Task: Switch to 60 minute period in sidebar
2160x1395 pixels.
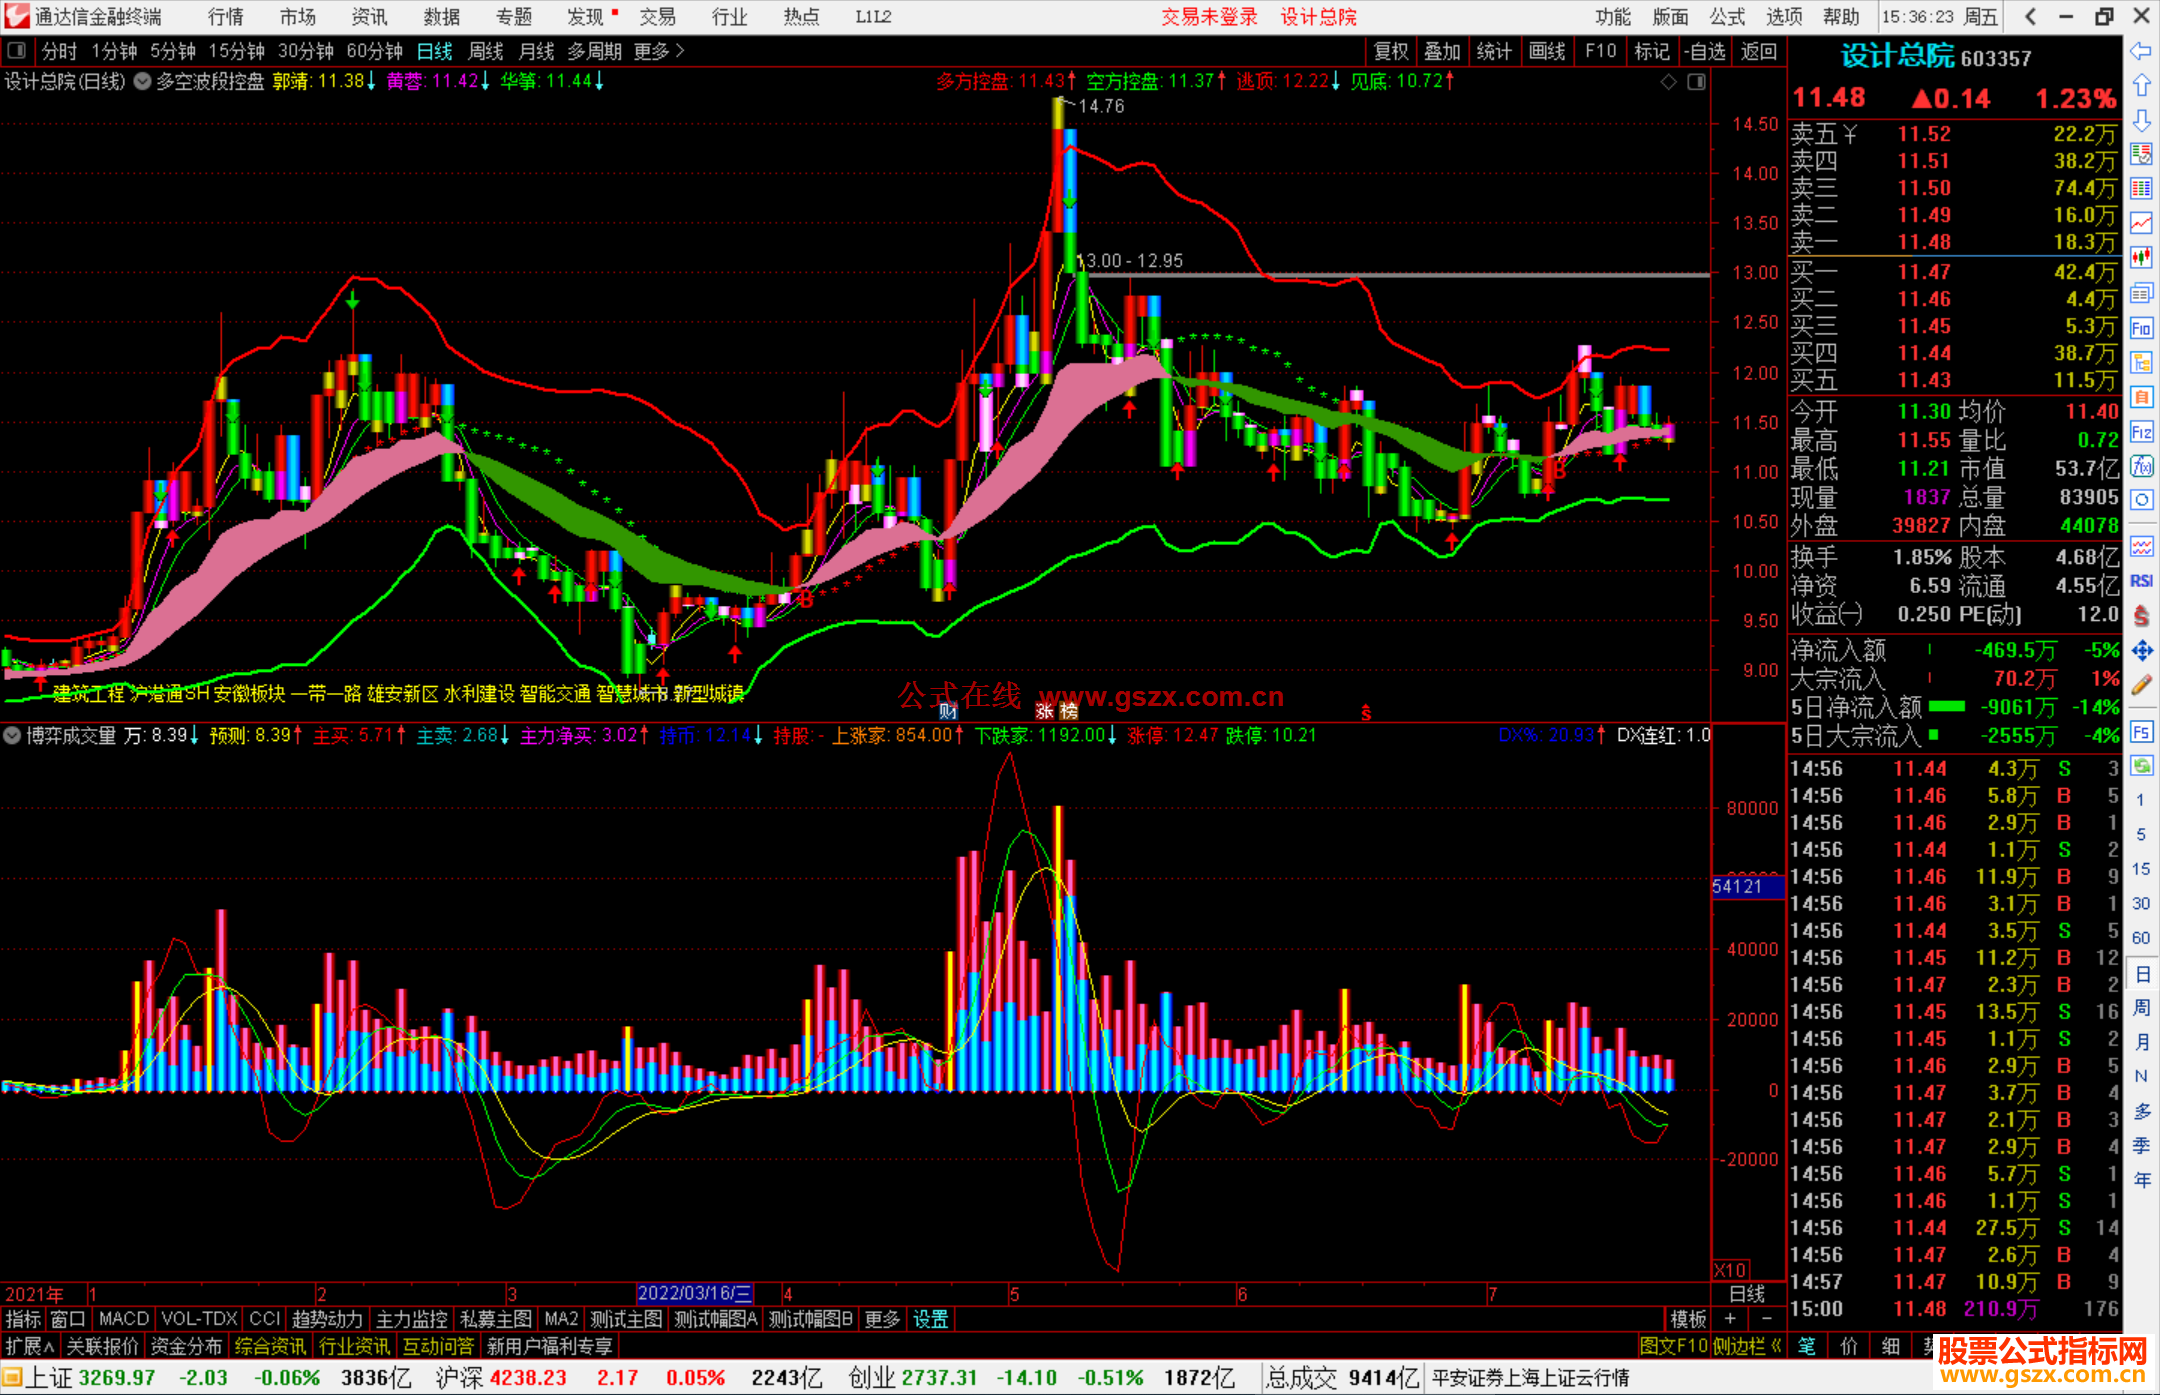Action: pos(2141,938)
